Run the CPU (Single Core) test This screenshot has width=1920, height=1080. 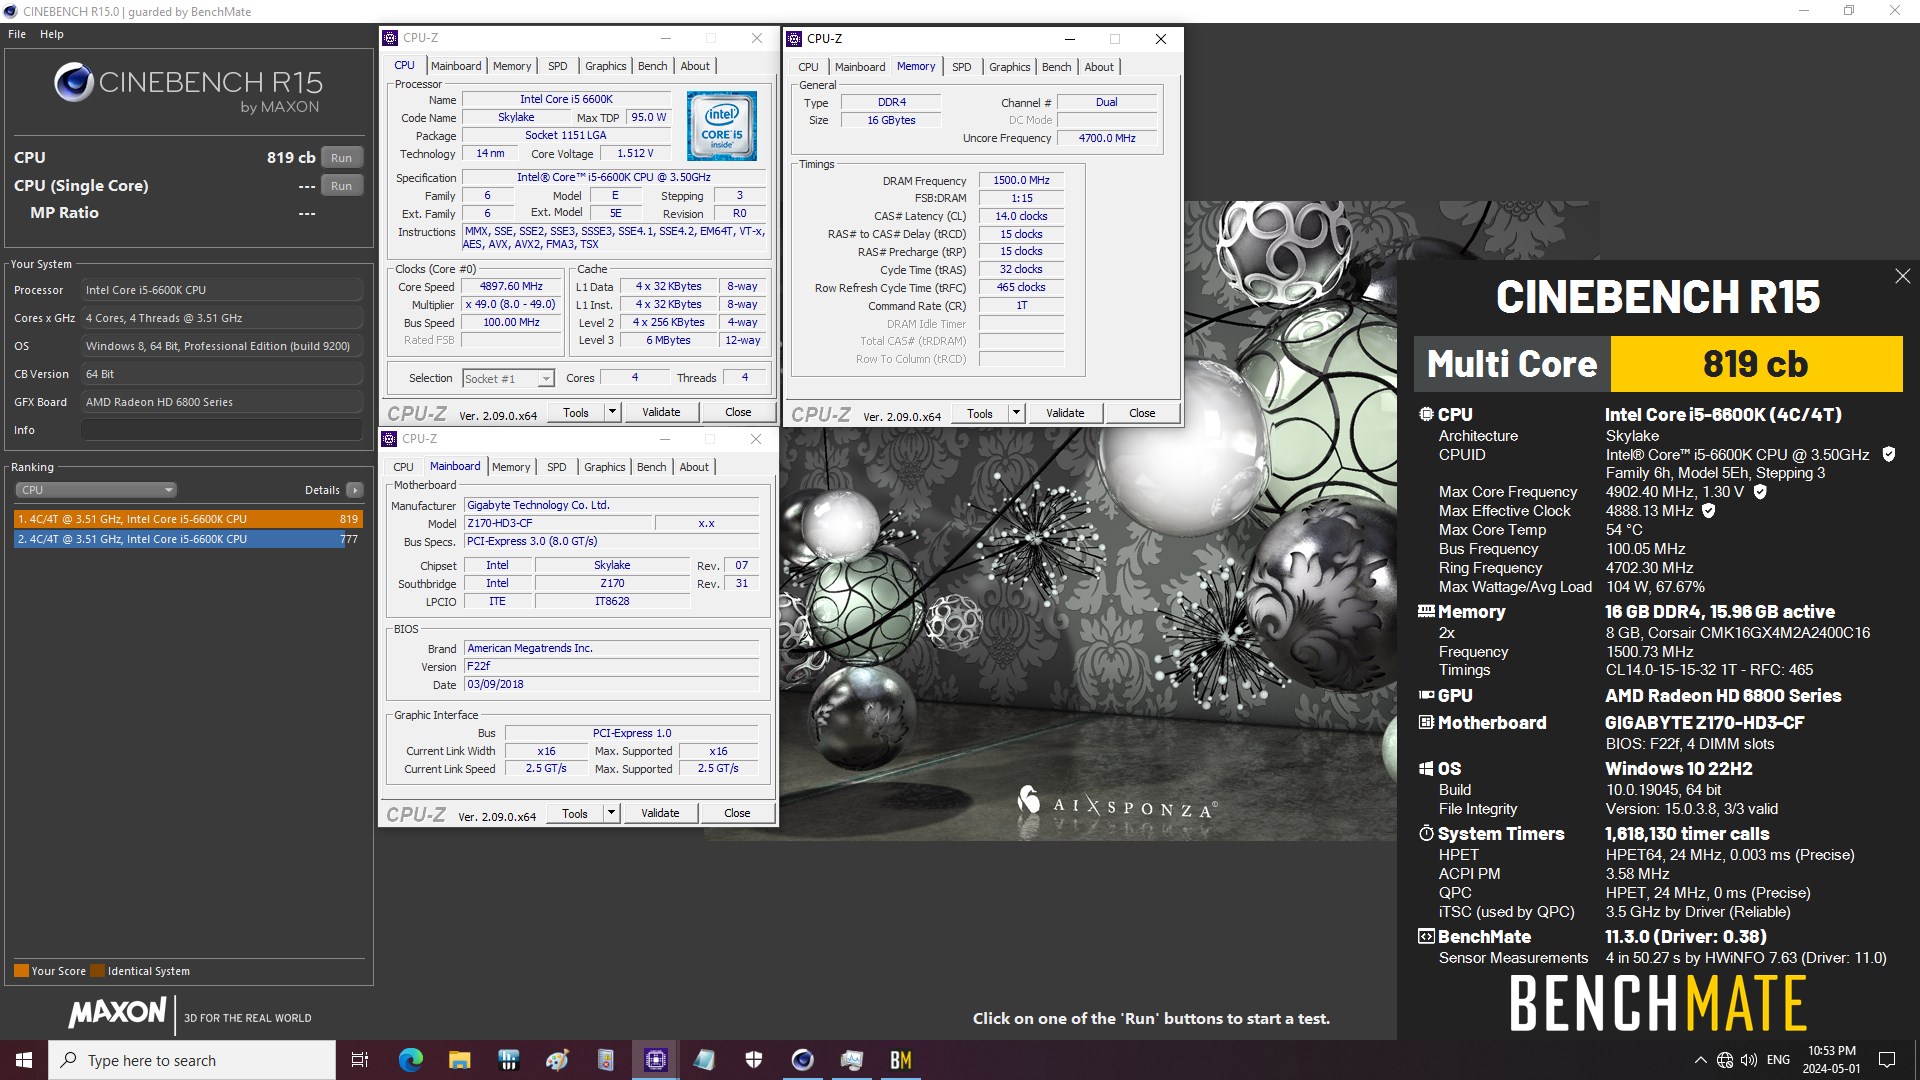(x=341, y=186)
